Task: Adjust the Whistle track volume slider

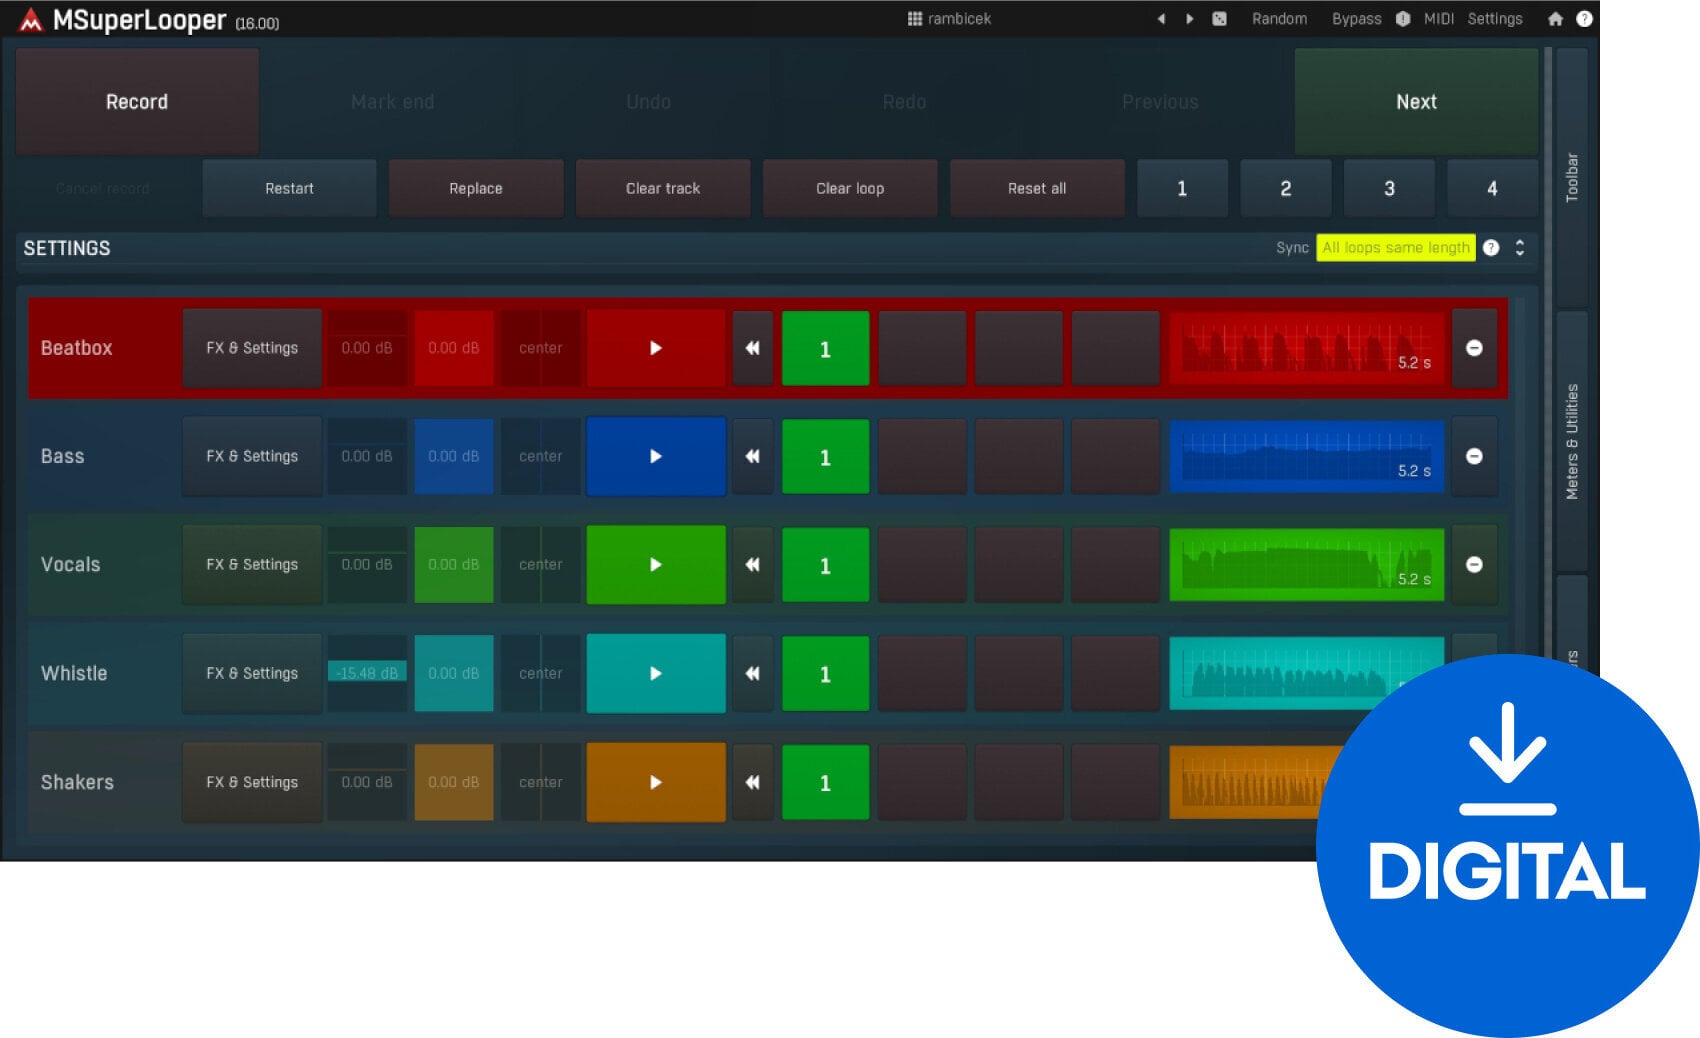Action: [366, 673]
